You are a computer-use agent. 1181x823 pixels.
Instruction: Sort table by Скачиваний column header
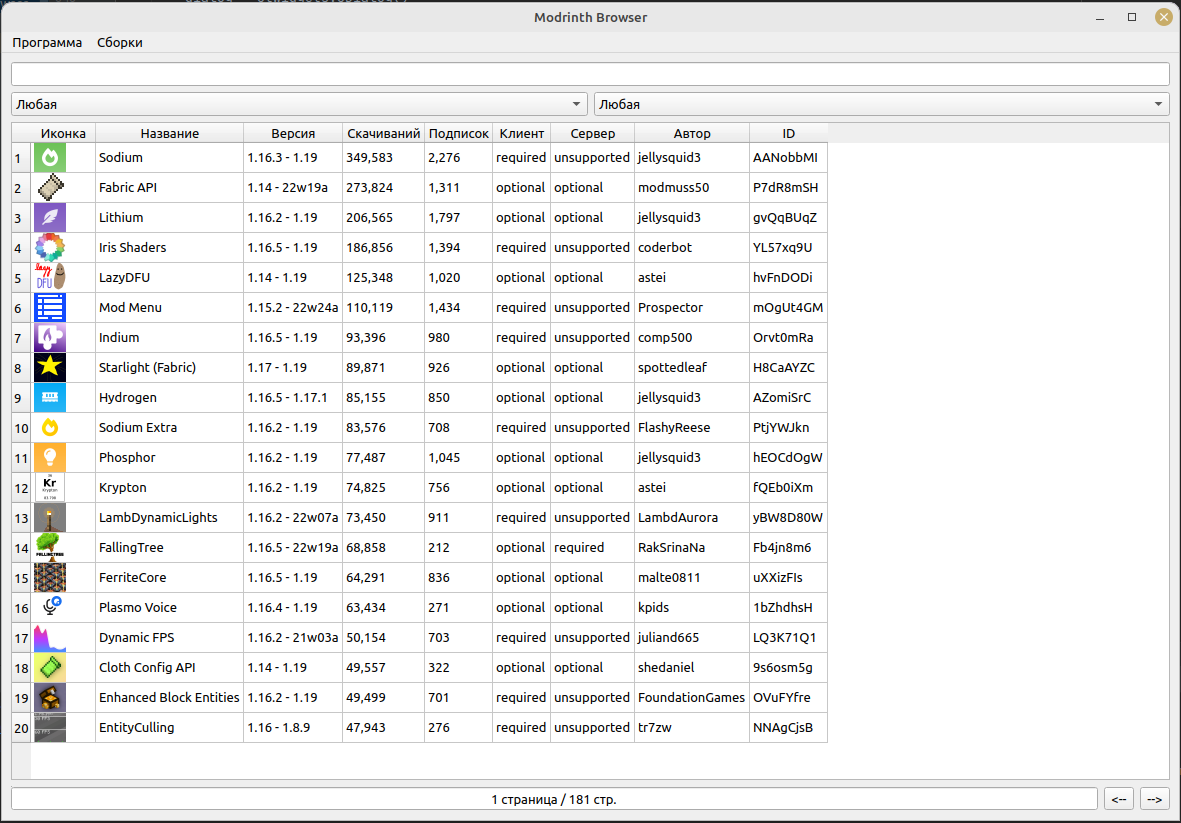[383, 133]
